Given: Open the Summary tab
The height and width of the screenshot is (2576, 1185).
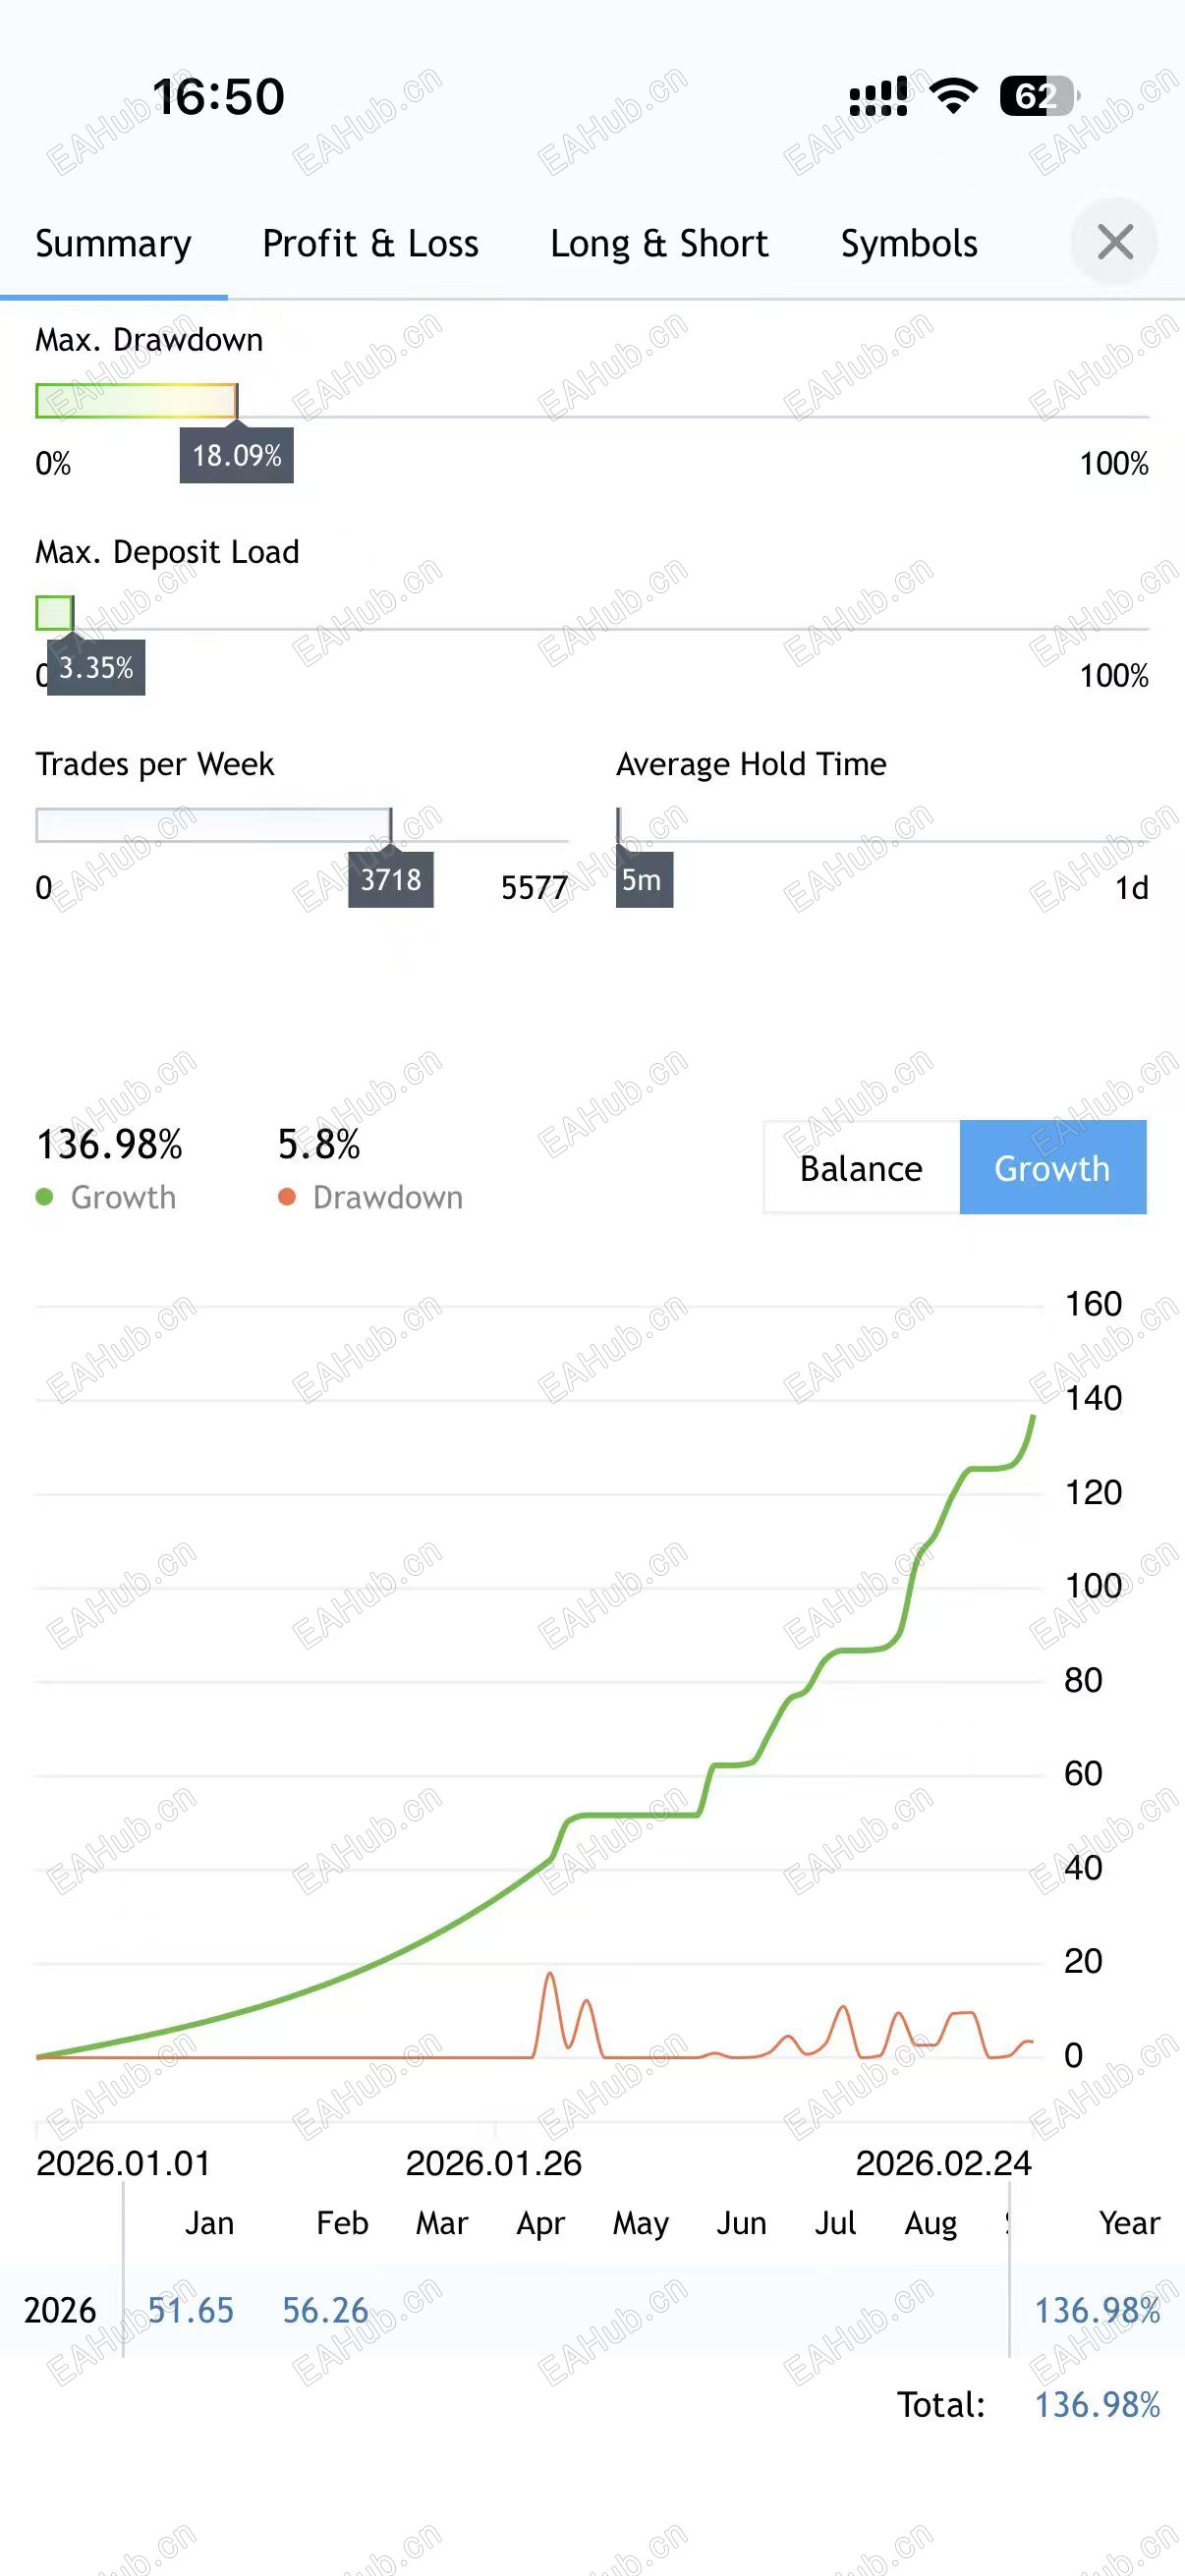Looking at the screenshot, I should tap(113, 244).
